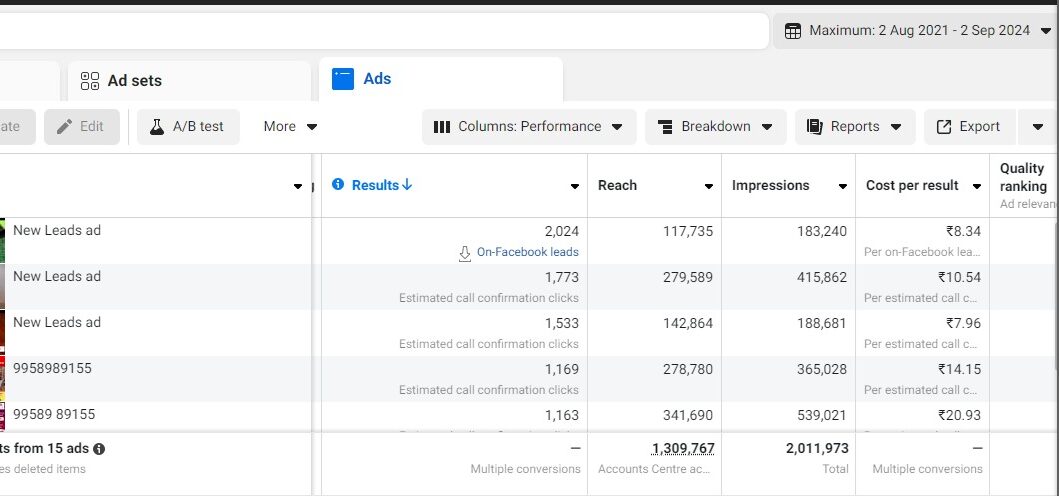Switch to the Ad sets tab

[x=134, y=80]
